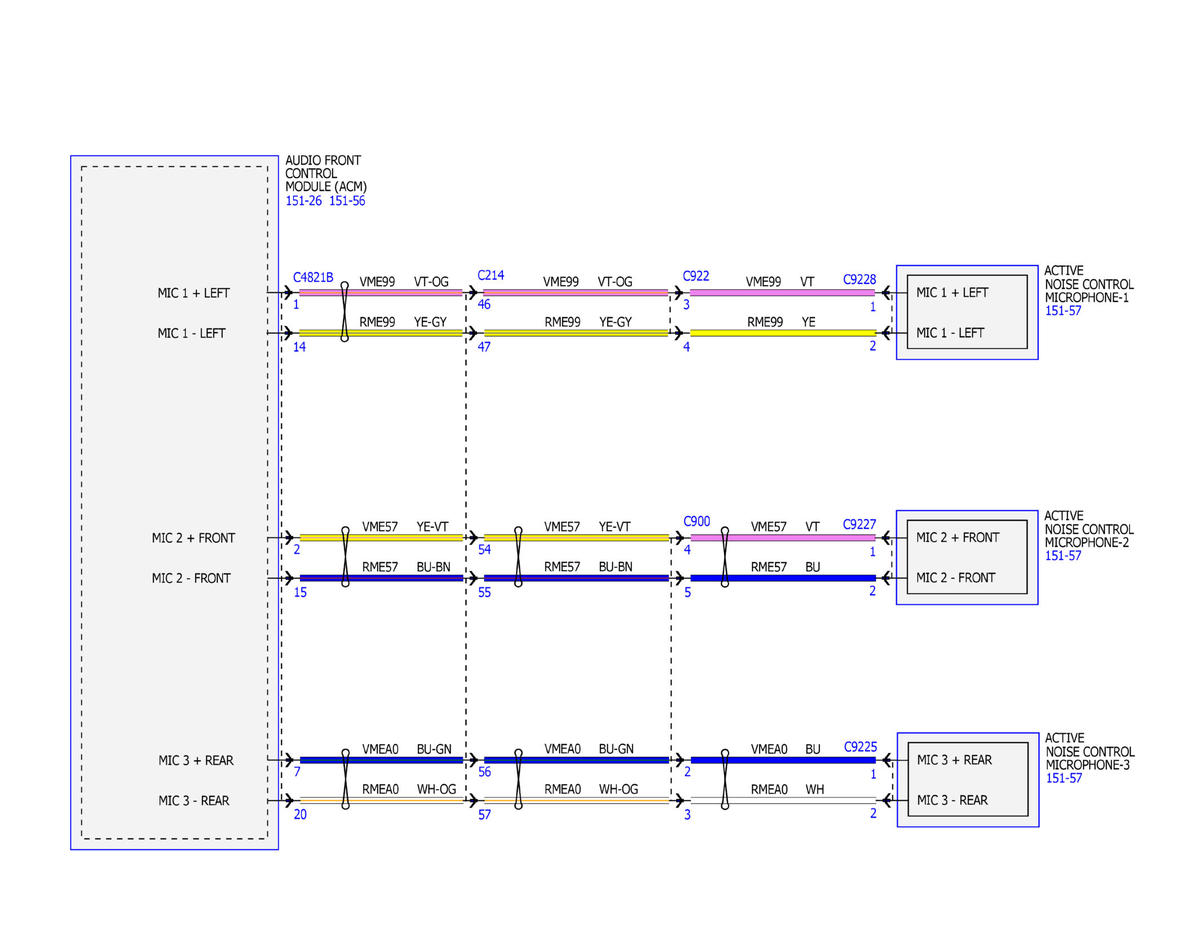The height and width of the screenshot is (927, 1200).
Task: Select the Active Noise Control Microphone-2 title
Action: [x=1089, y=529]
